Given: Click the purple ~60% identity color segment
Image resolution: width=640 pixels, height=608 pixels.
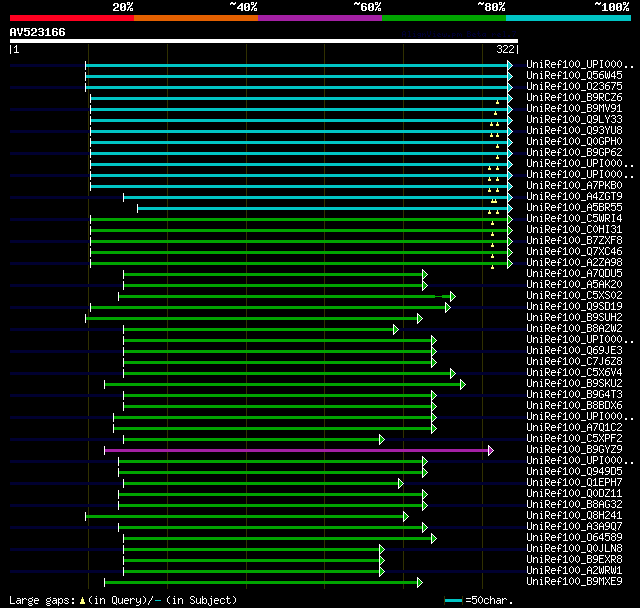Looking at the screenshot, I should 320,18.
